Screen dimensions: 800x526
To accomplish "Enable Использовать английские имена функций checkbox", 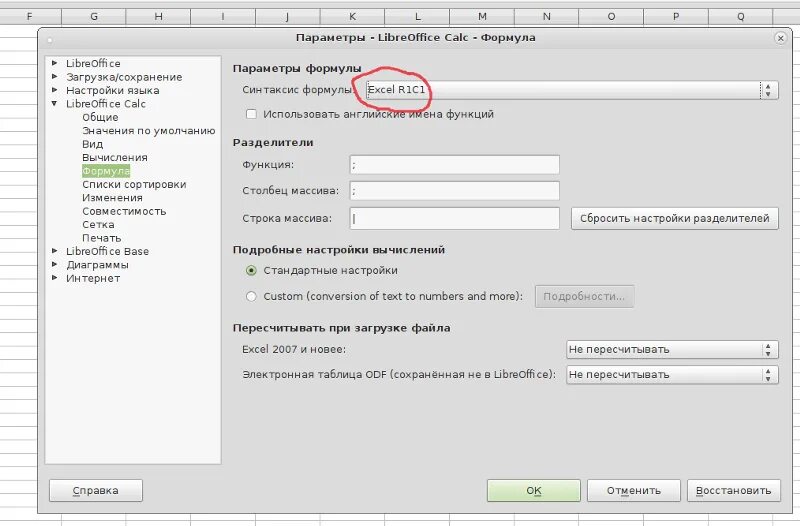I will (x=251, y=114).
